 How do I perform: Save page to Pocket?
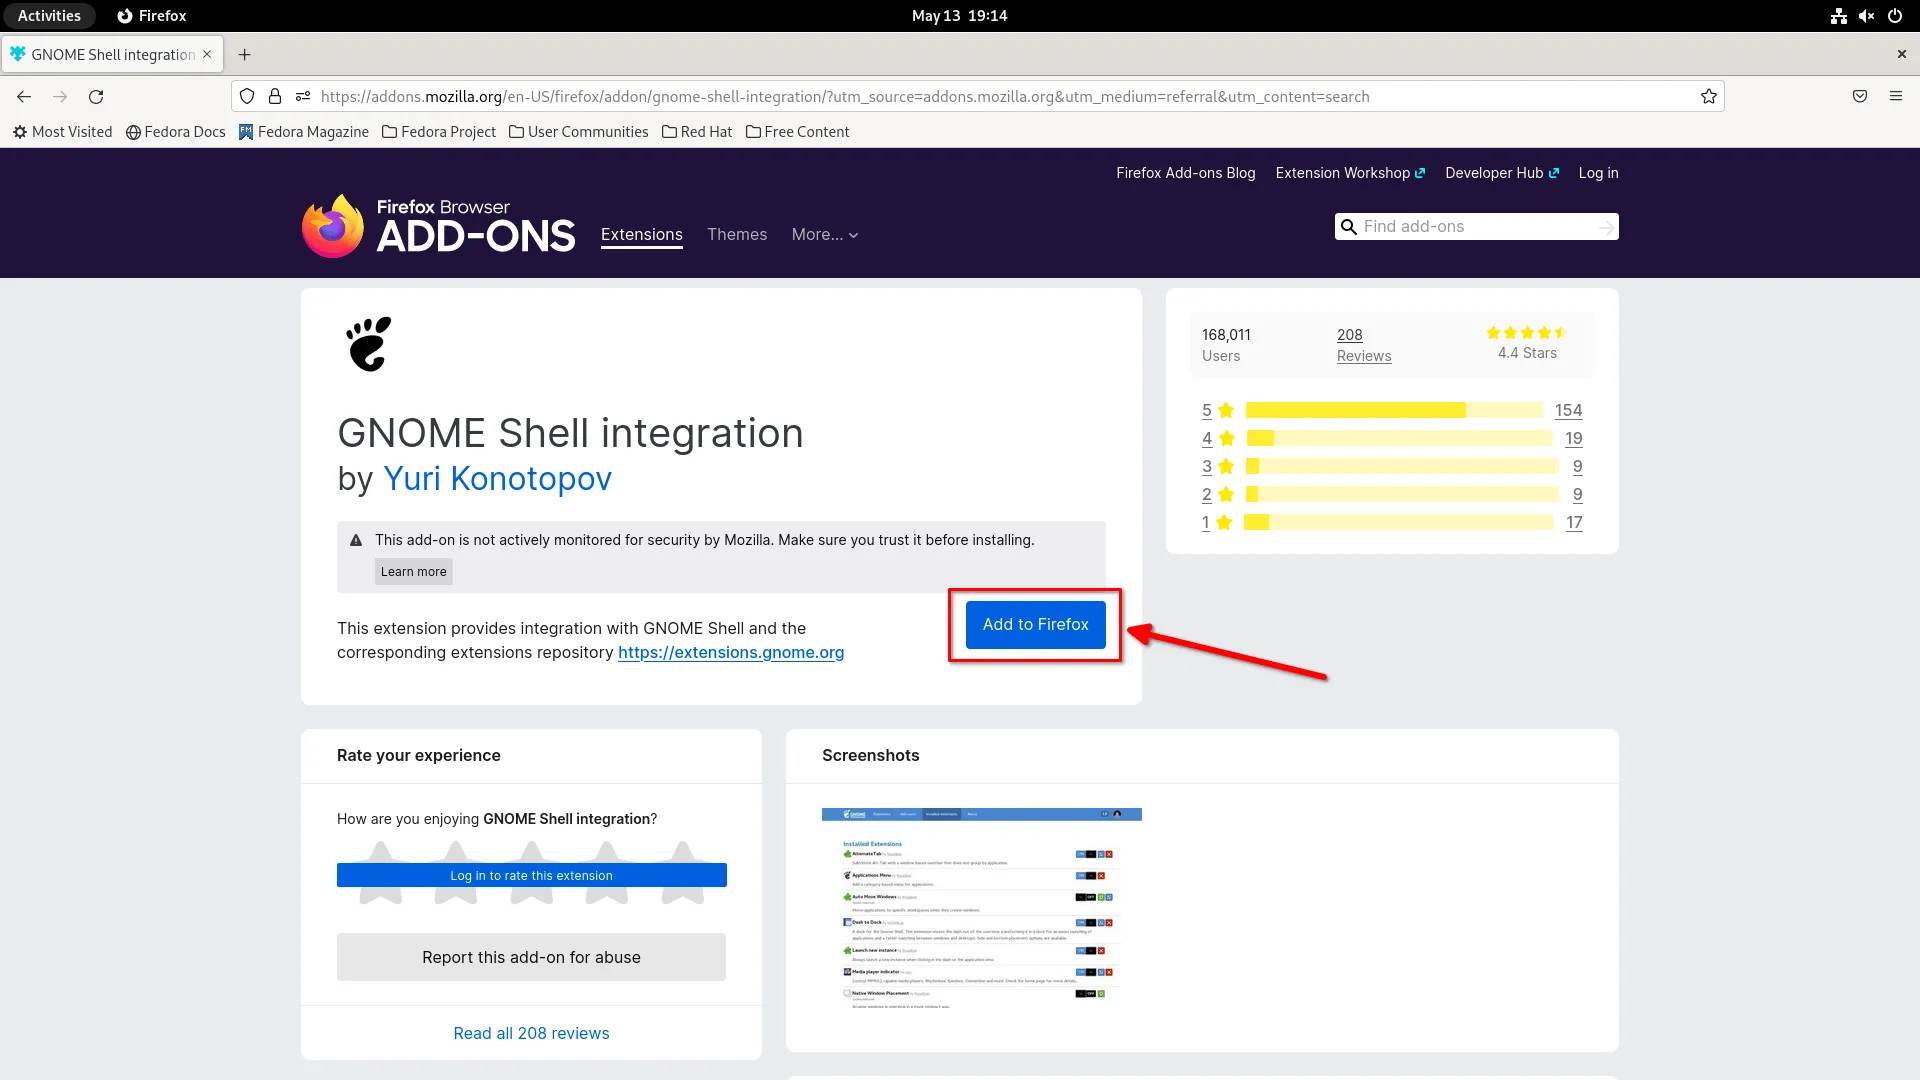[1860, 96]
